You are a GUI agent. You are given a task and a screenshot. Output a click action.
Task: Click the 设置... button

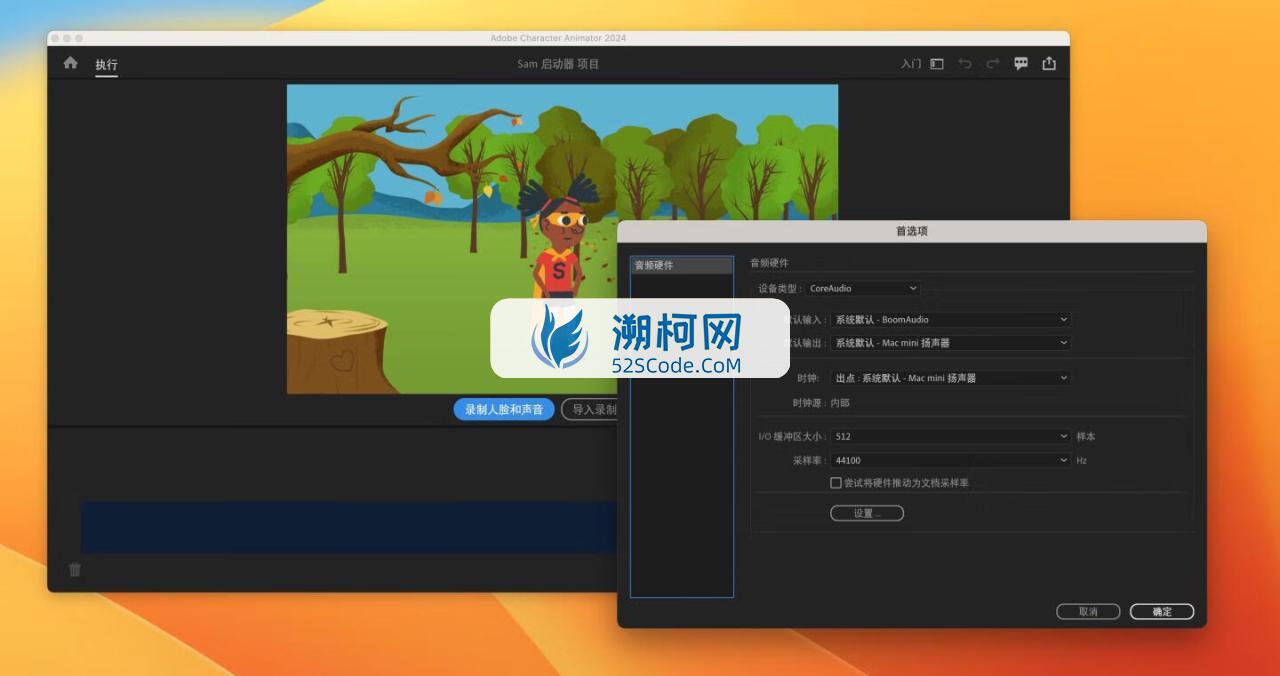867,513
